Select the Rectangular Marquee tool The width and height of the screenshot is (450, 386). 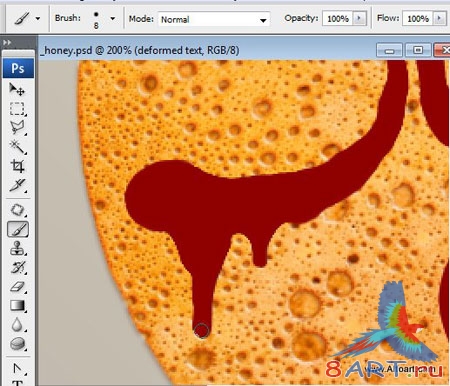tap(17, 108)
